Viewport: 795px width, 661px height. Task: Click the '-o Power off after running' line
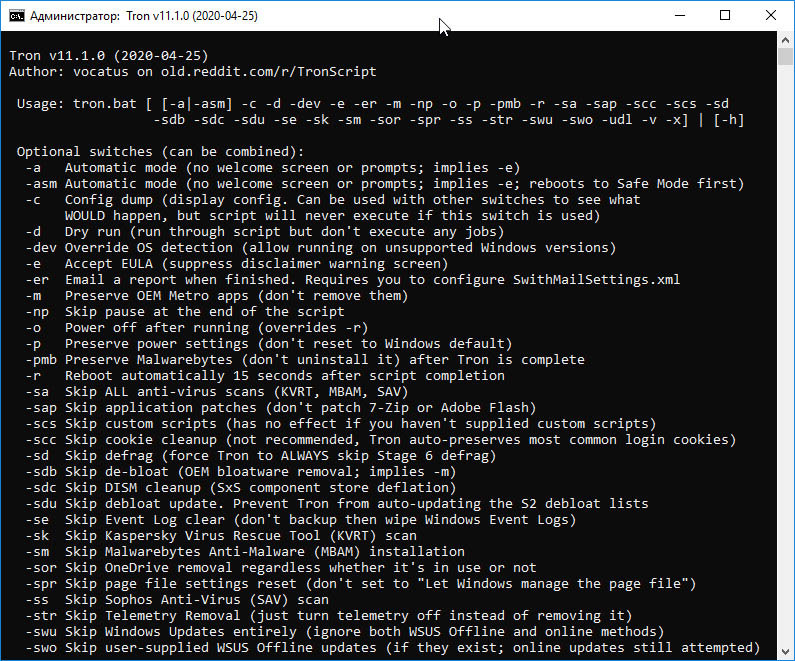(x=197, y=327)
